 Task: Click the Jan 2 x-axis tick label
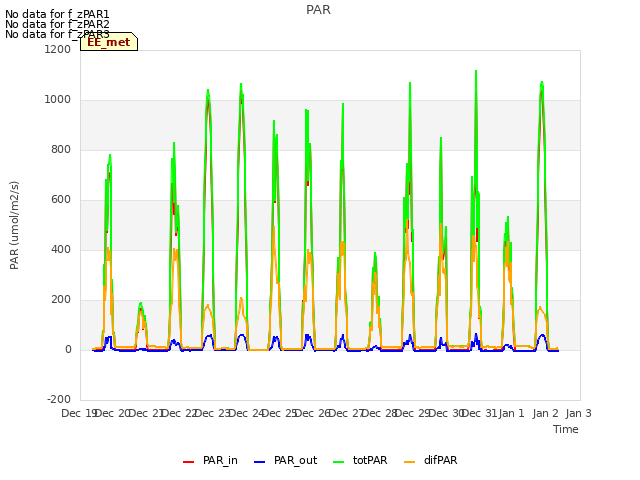coord(545,413)
